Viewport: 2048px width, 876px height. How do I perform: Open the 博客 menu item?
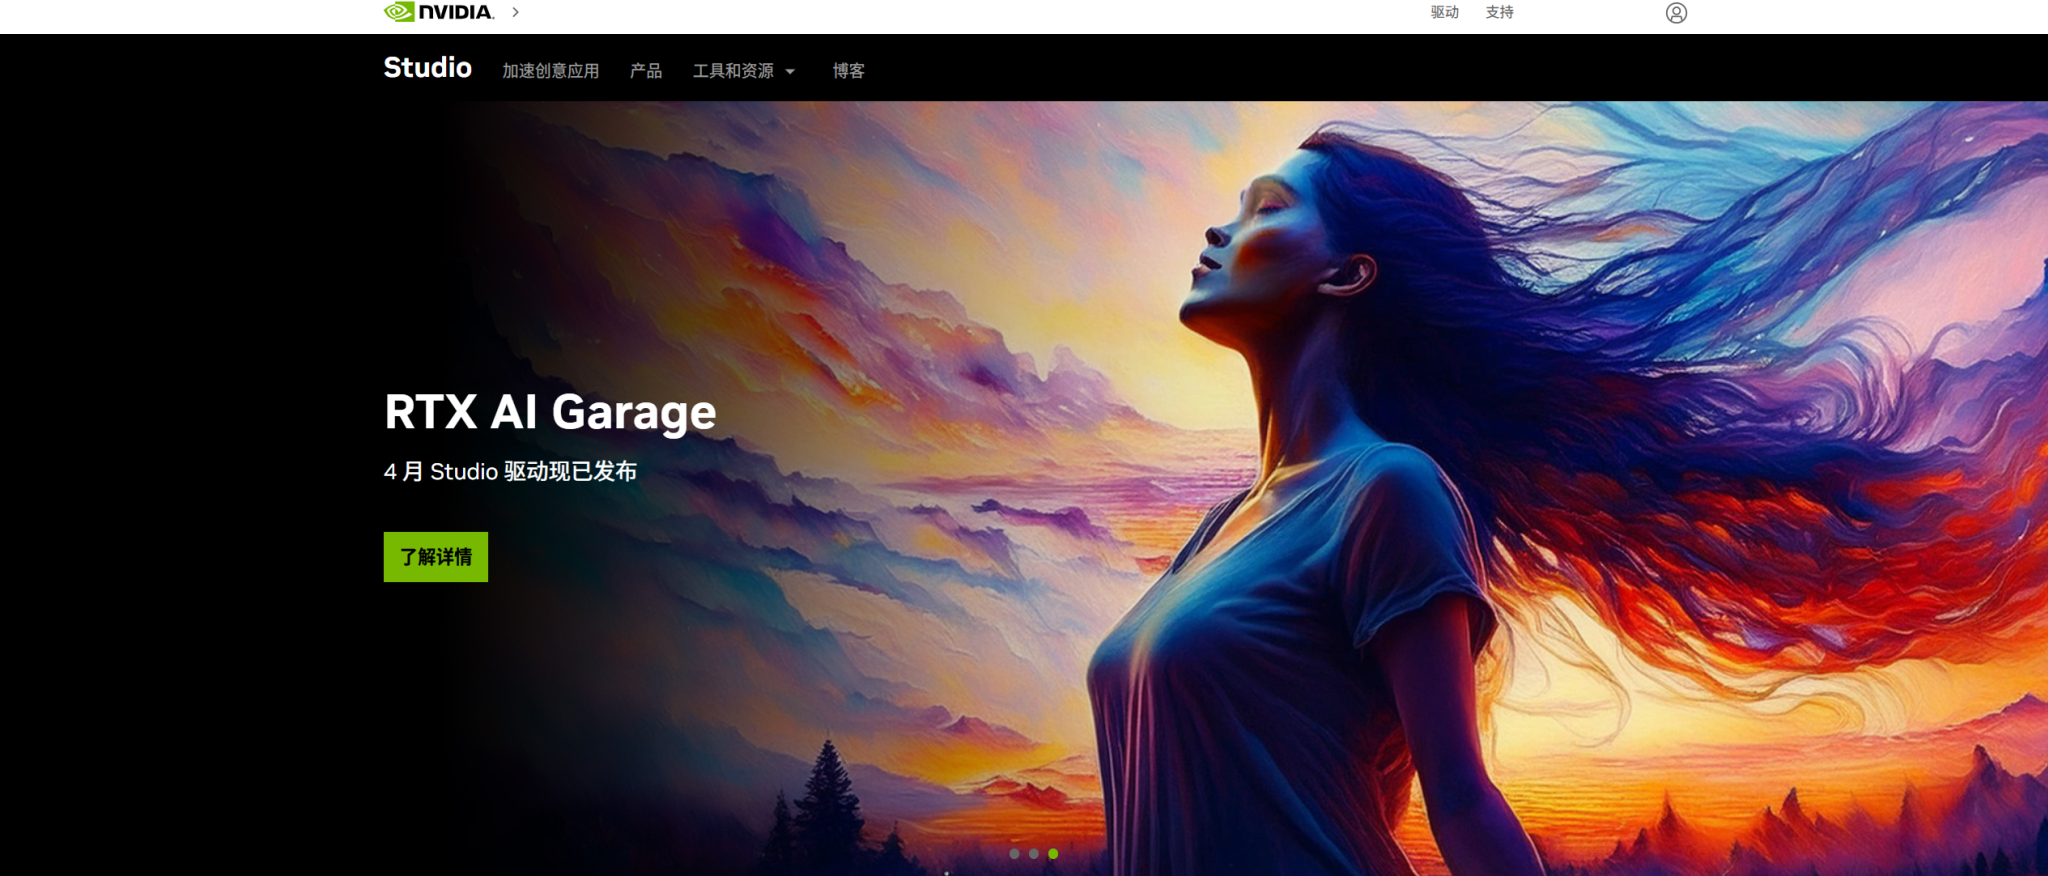[x=849, y=71]
